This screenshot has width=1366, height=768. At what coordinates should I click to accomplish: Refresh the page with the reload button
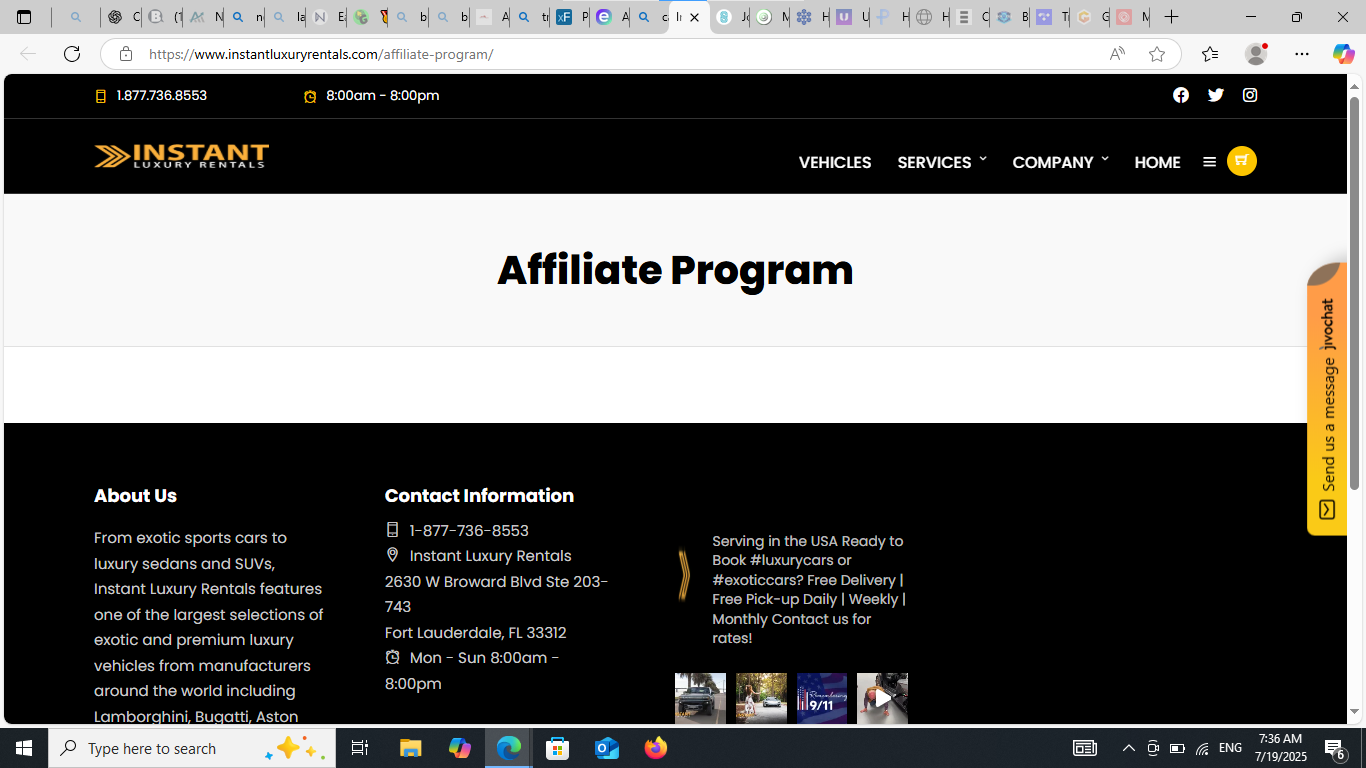pyautogui.click(x=72, y=54)
